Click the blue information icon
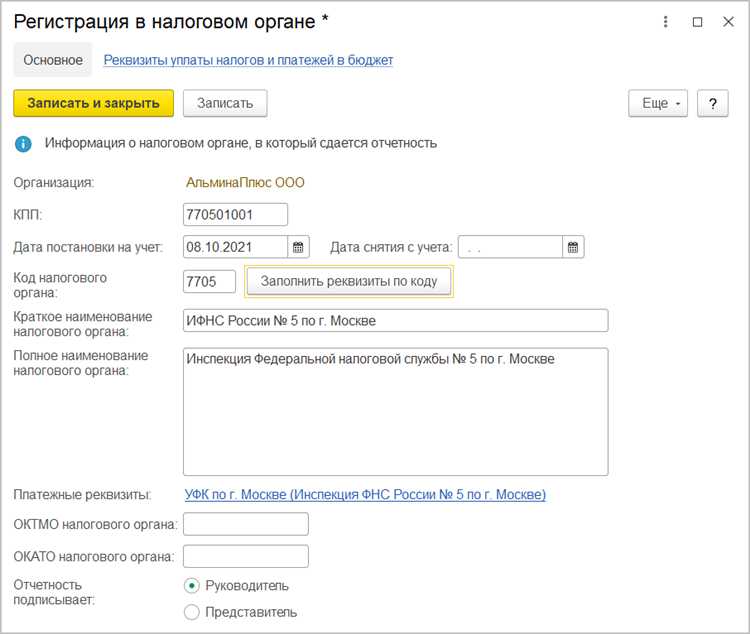Image resolution: width=750 pixels, height=634 pixels. 23,144
